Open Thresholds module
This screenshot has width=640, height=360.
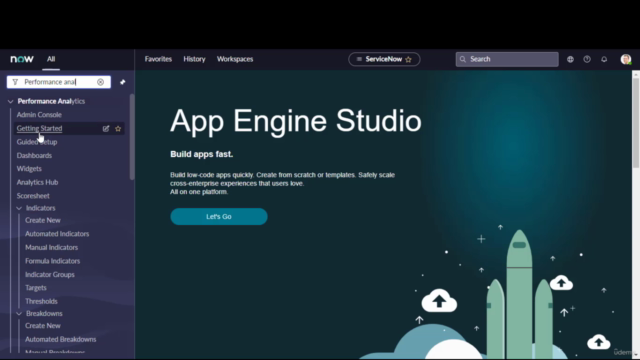[41, 301]
